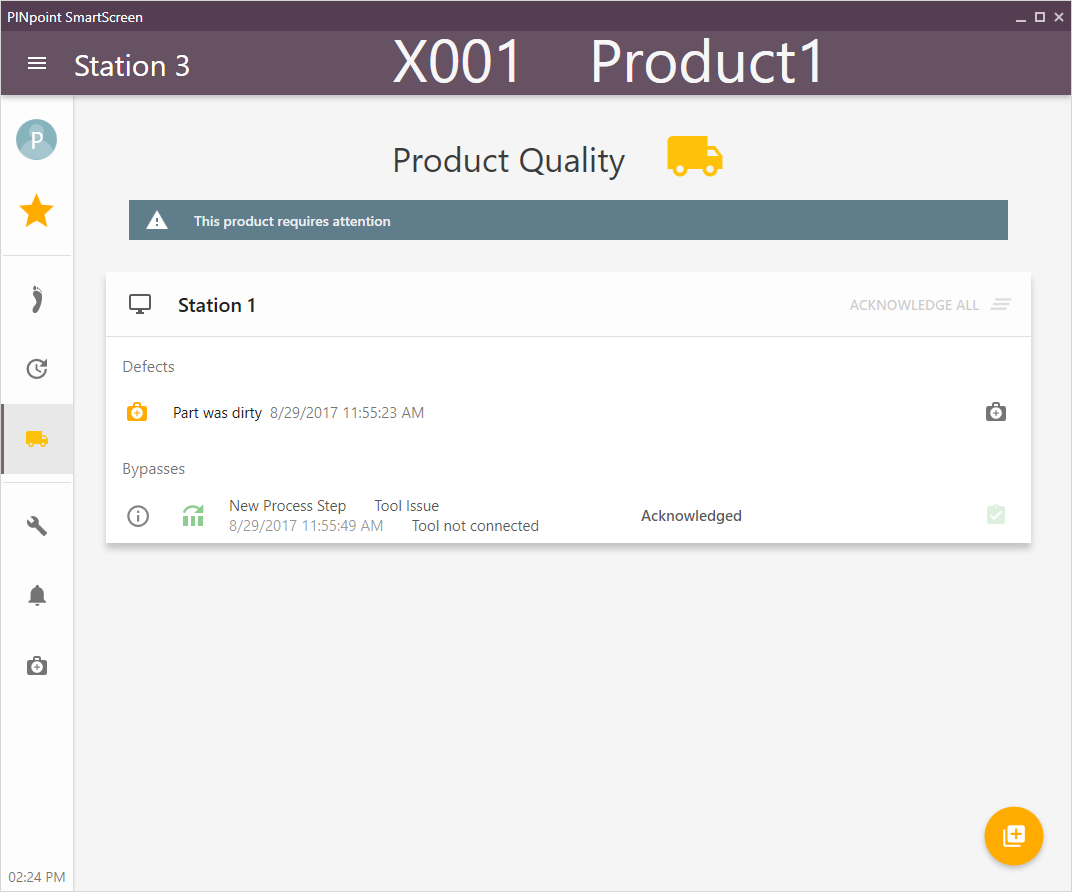Open the Product Quality truck icon in sidebar
Screen dimensions: 1072x892
tap(37, 438)
